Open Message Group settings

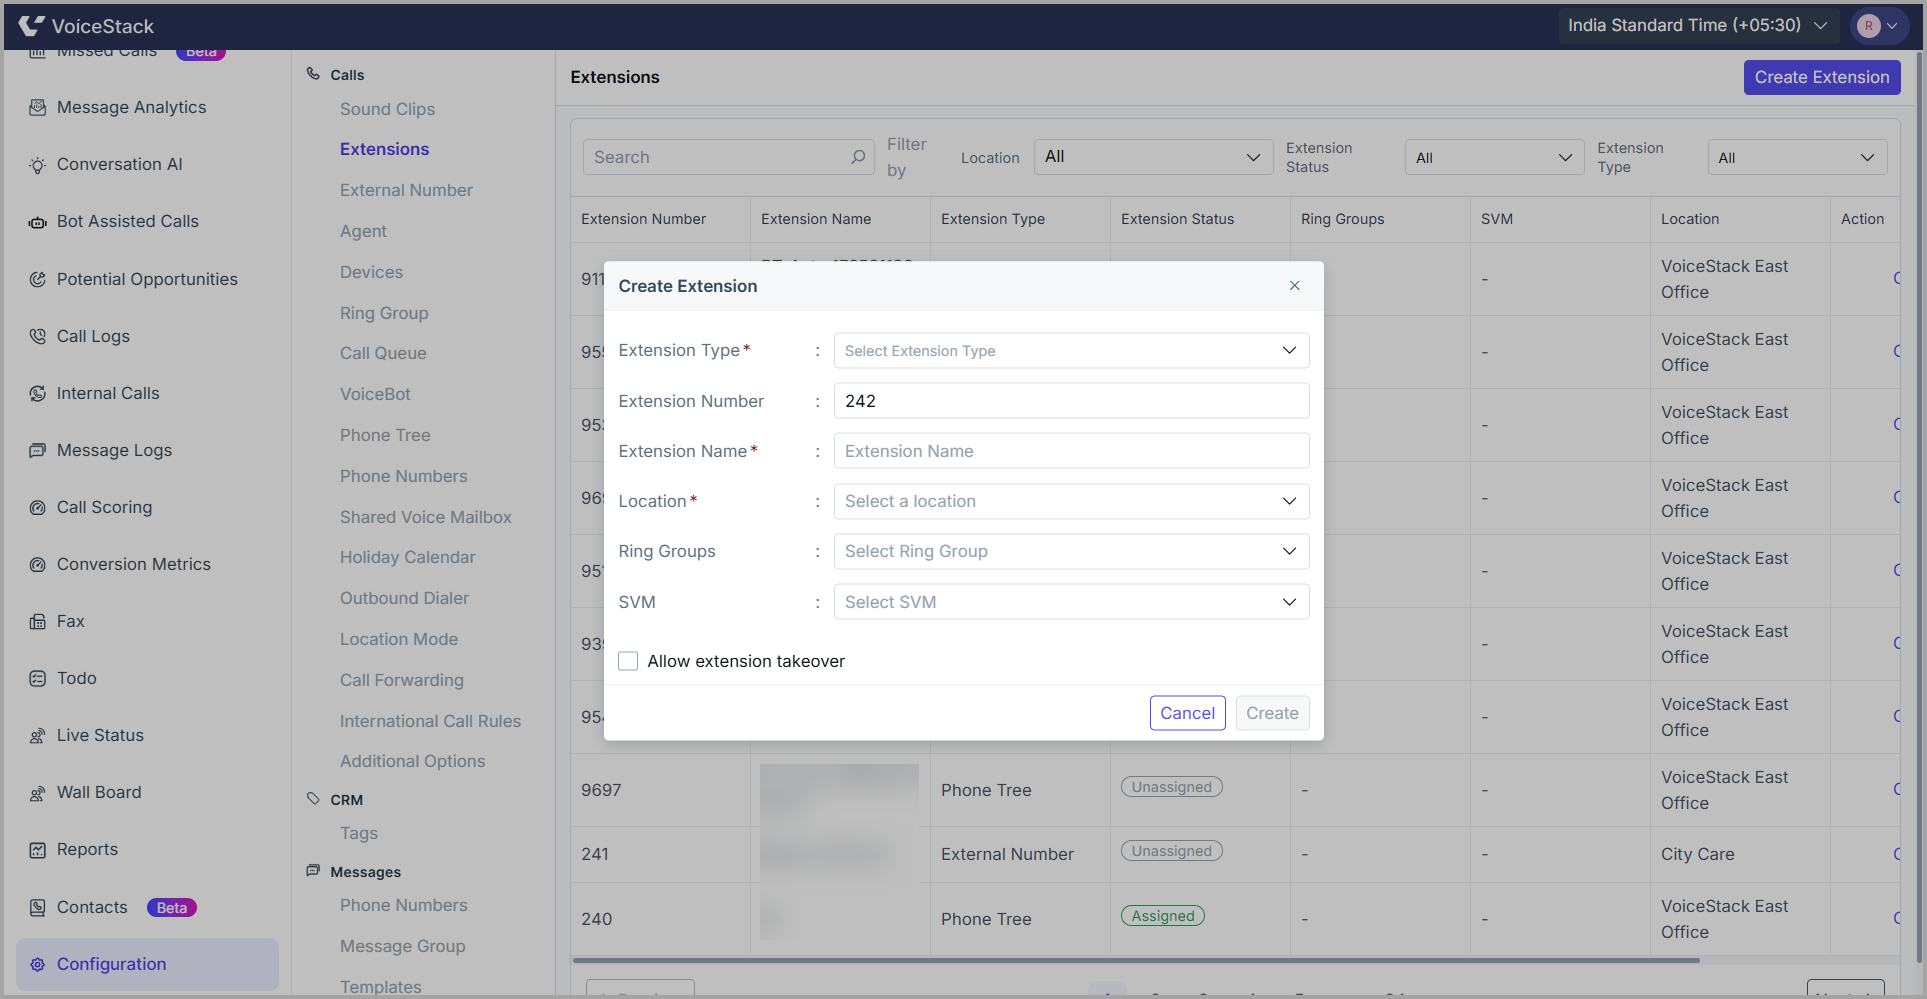[x=402, y=946]
